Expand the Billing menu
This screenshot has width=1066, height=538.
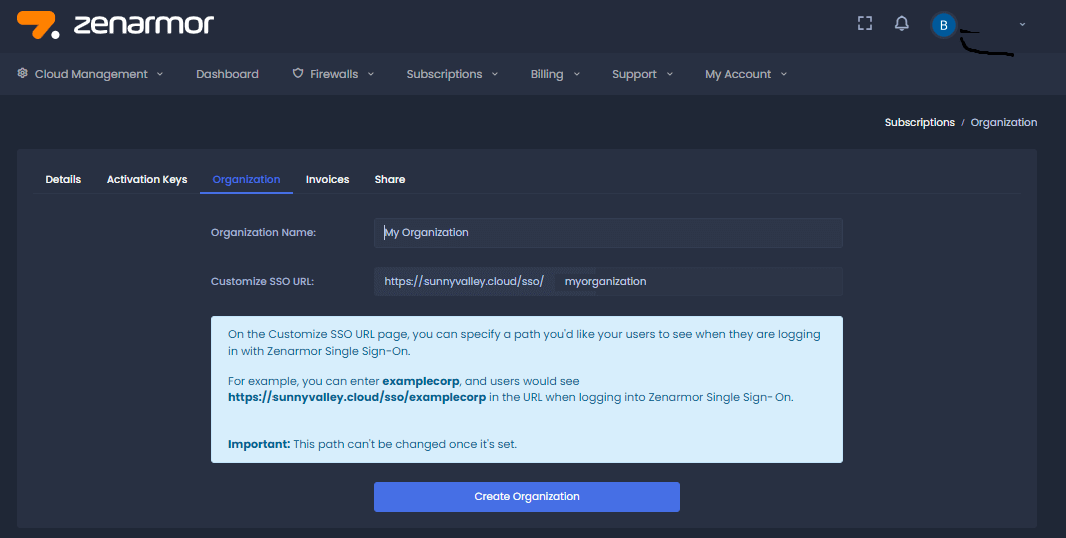coord(555,74)
